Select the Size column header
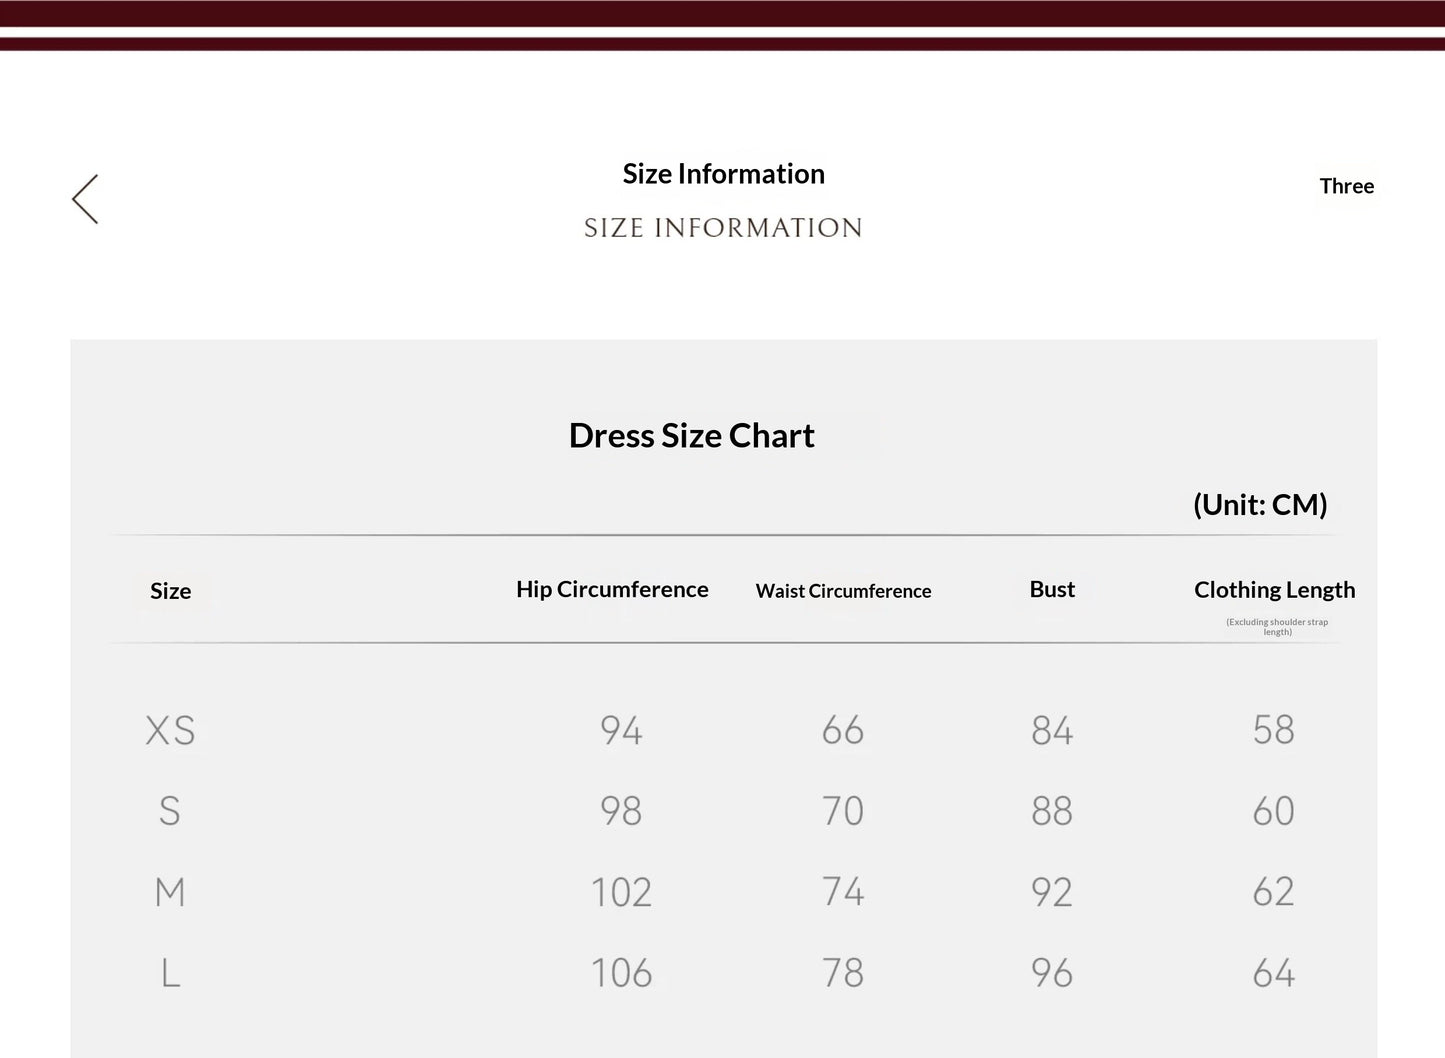1445x1058 pixels. [170, 591]
